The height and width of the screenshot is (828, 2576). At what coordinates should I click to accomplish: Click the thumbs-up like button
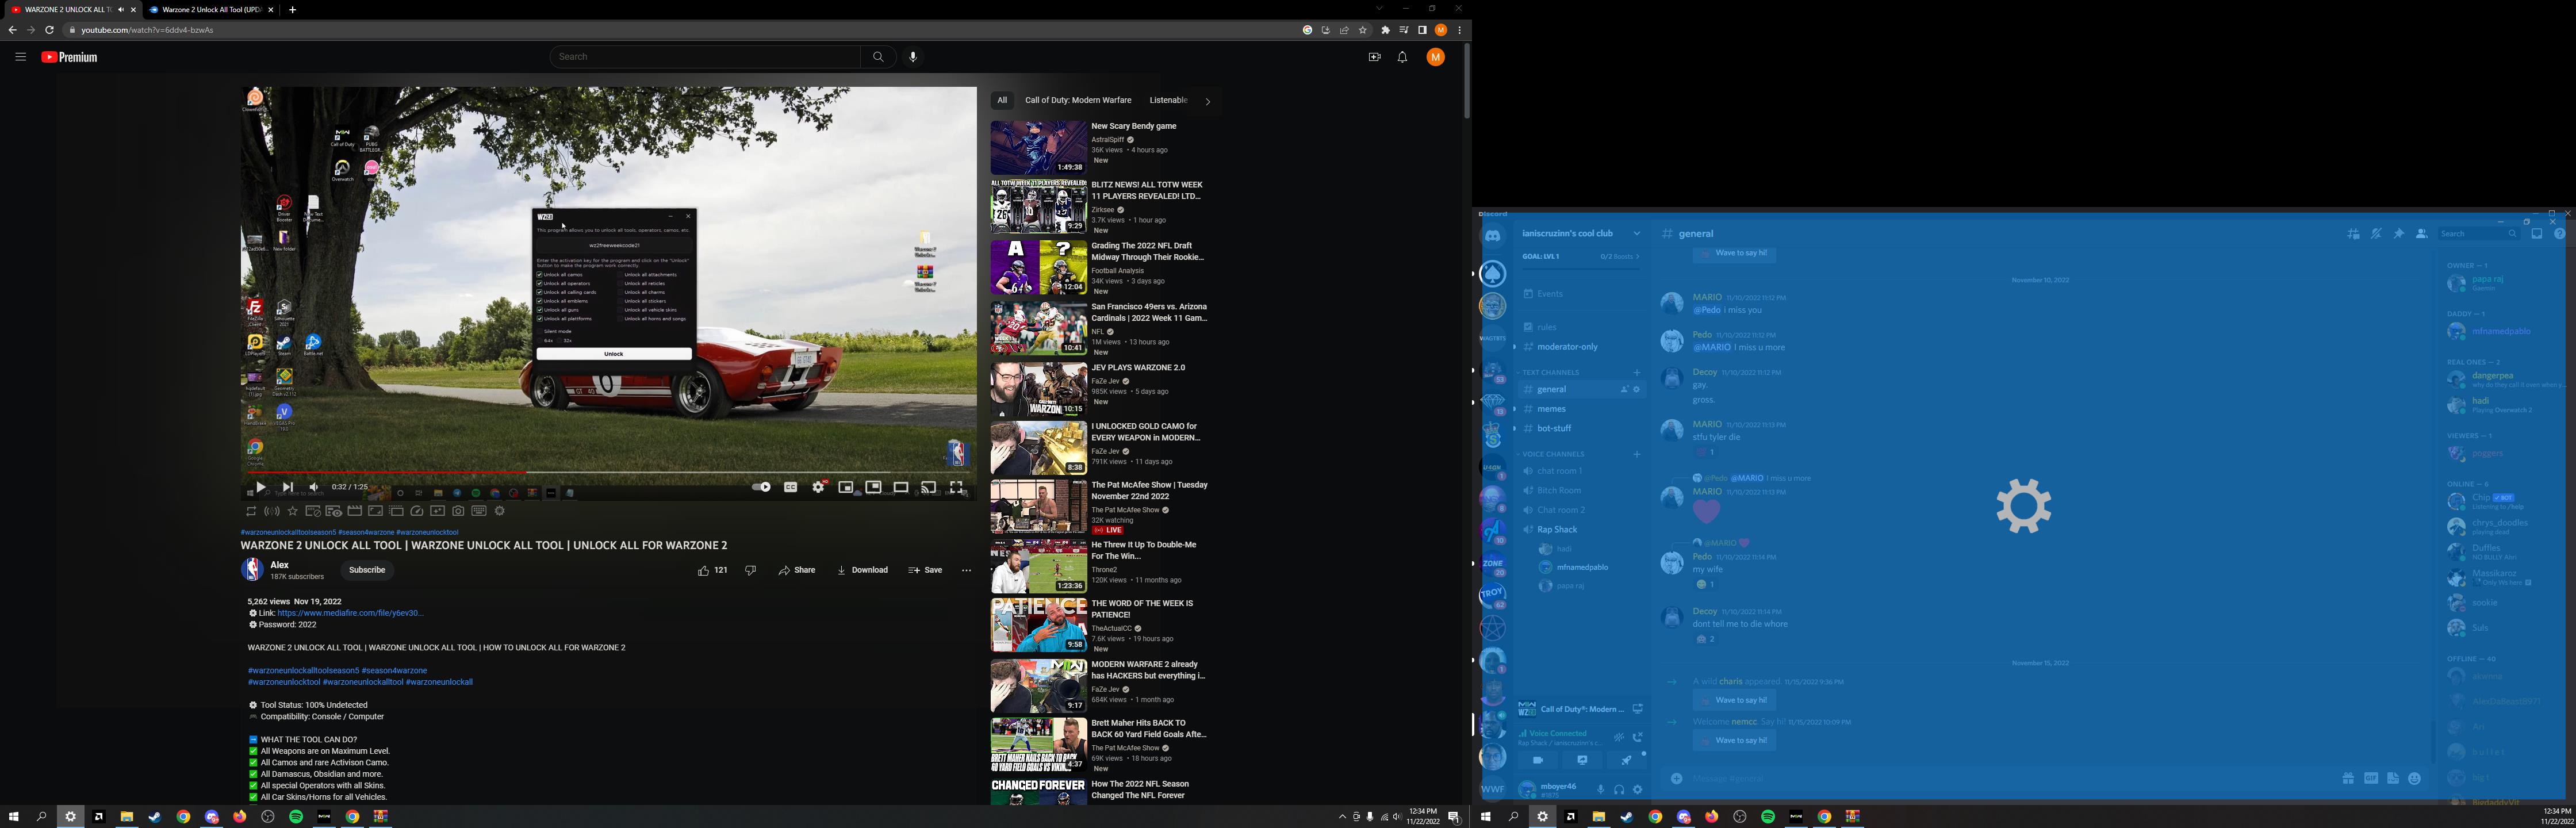click(x=704, y=570)
